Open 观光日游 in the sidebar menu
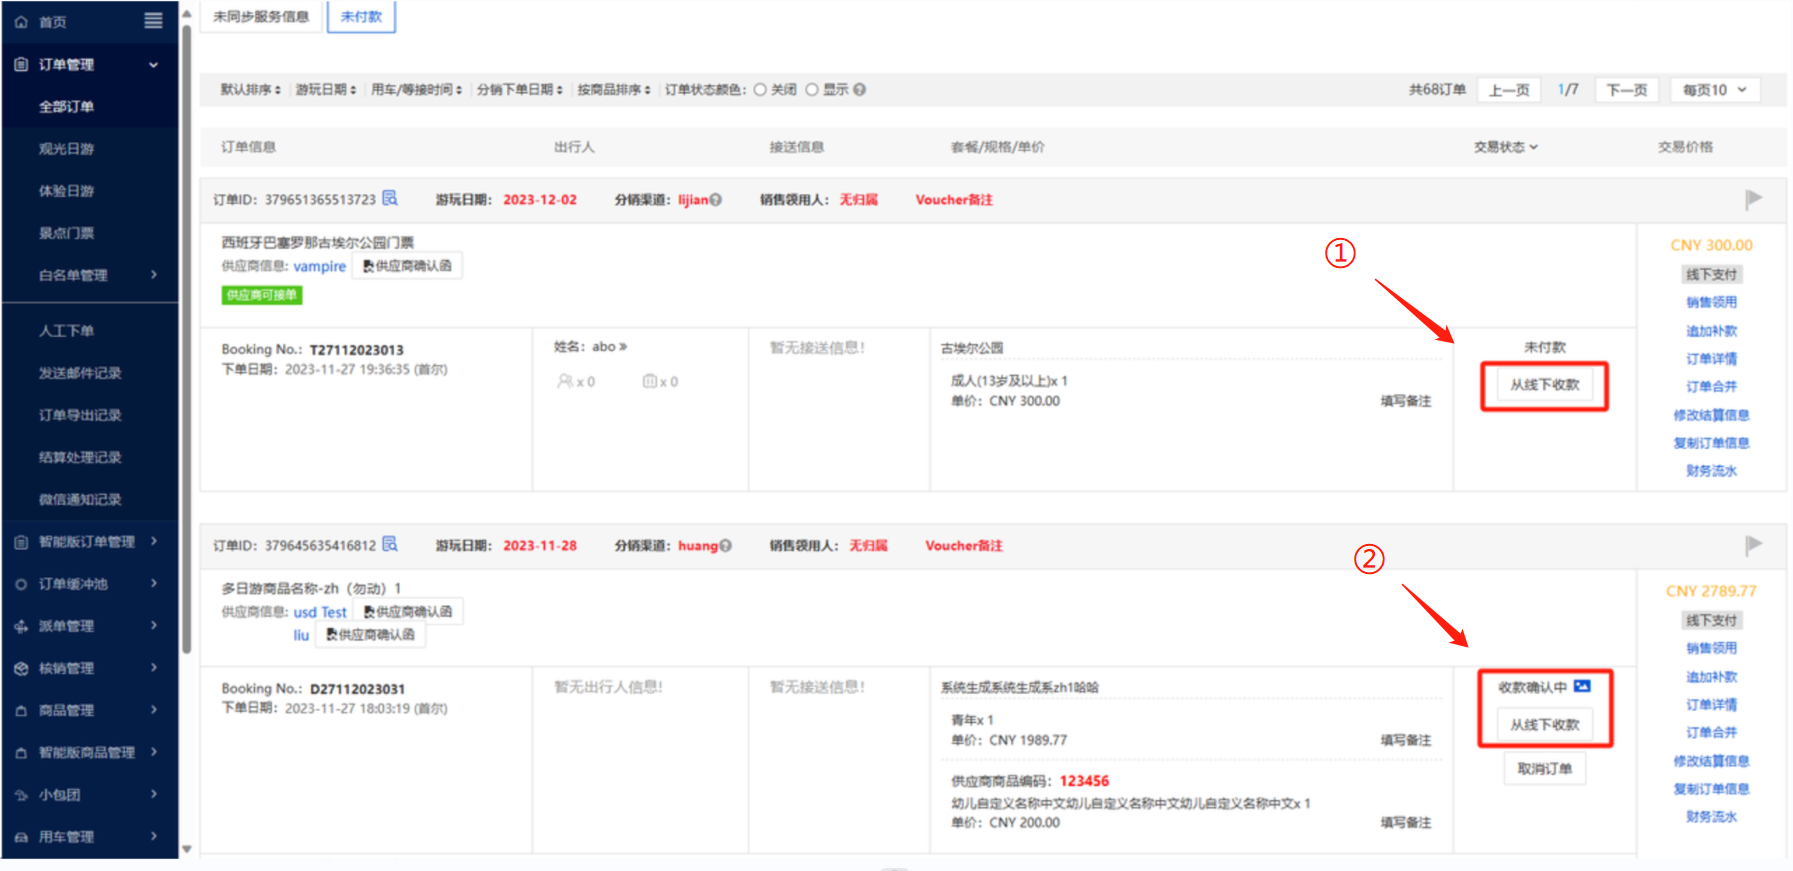This screenshot has width=1793, height=871. 67,149
